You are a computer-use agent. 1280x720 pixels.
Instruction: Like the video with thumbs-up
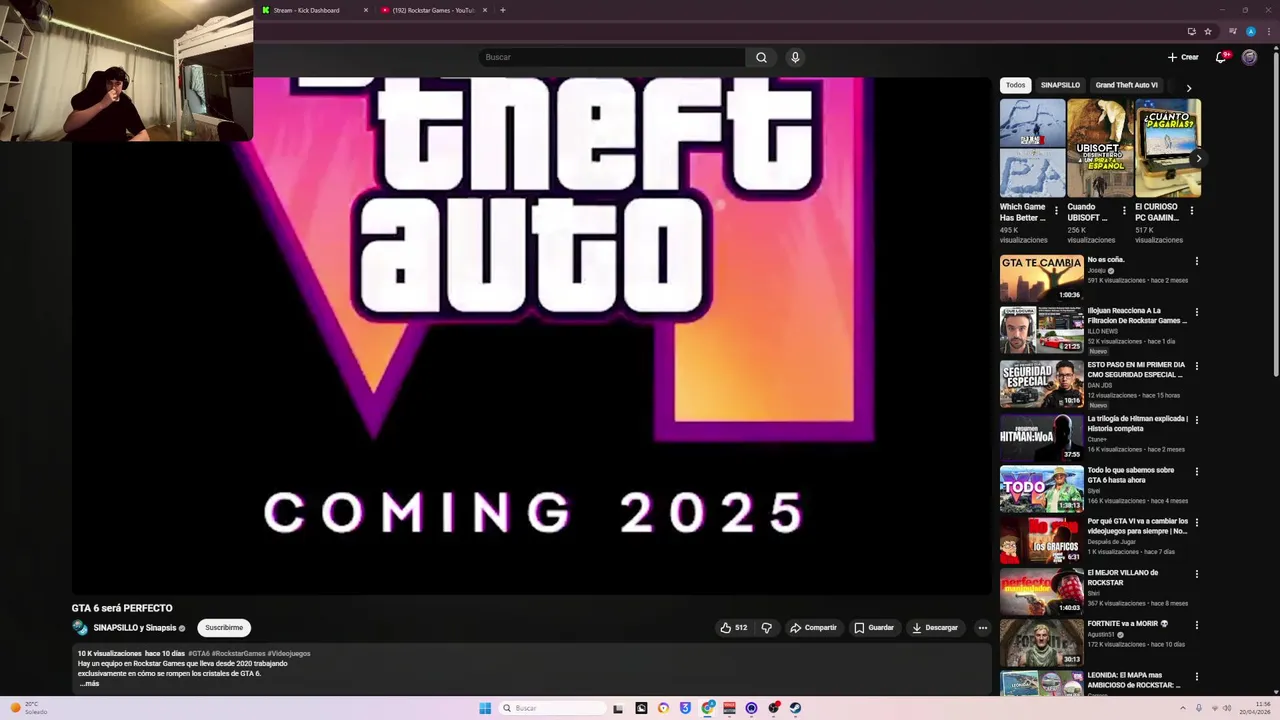(x=734, y=628)
